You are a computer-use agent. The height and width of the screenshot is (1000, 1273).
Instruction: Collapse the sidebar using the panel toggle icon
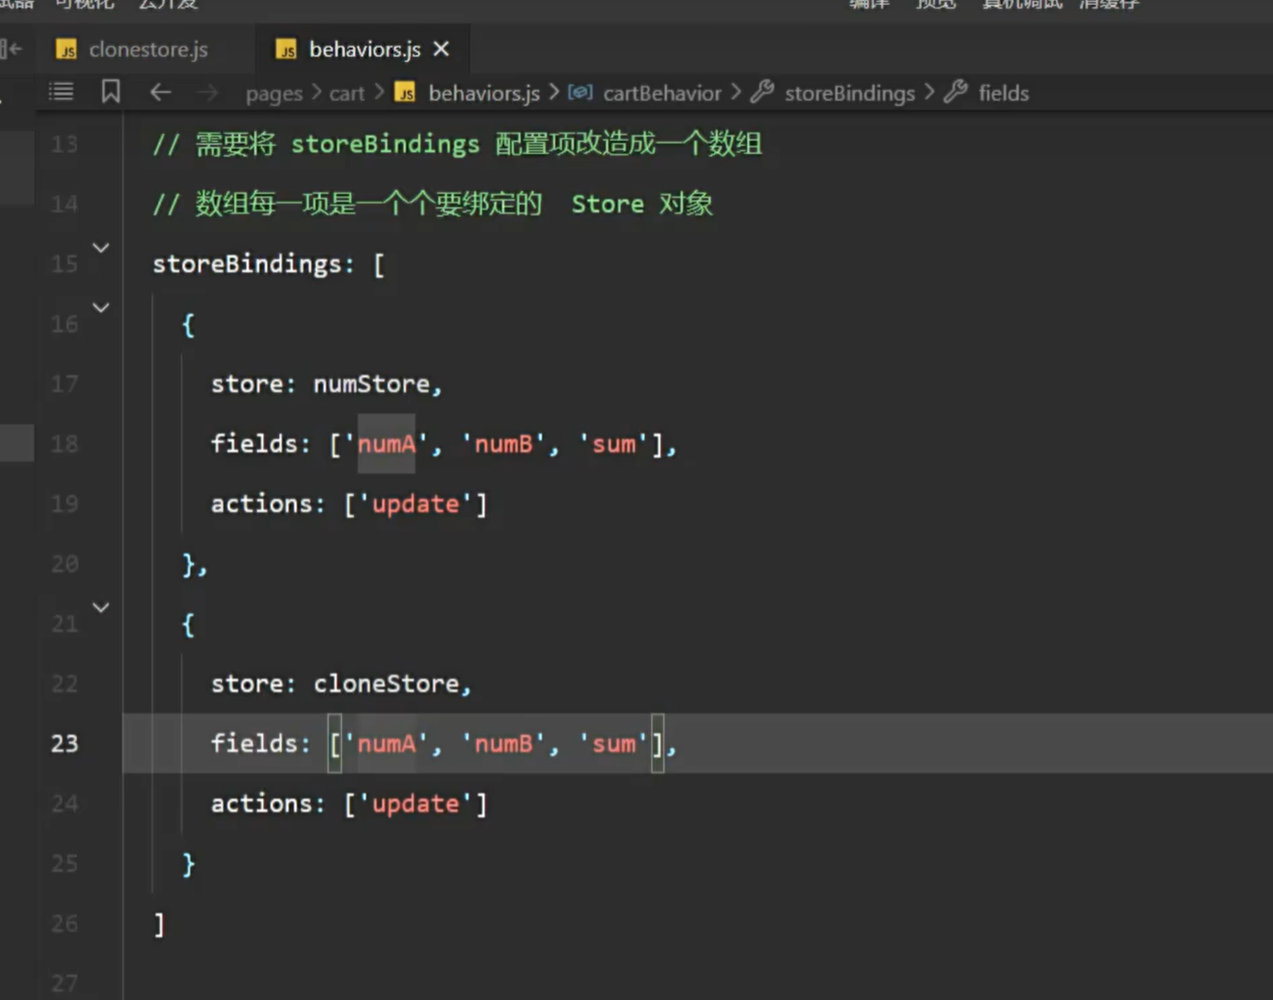[12, 48]
